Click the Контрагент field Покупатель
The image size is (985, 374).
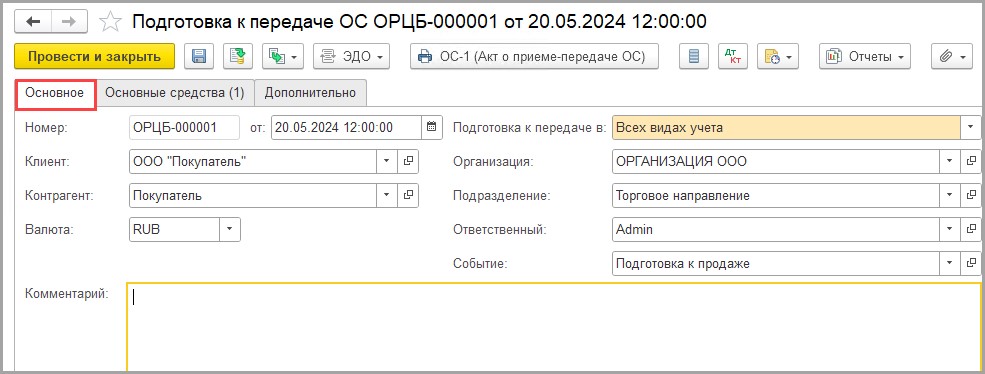[253, 195]
